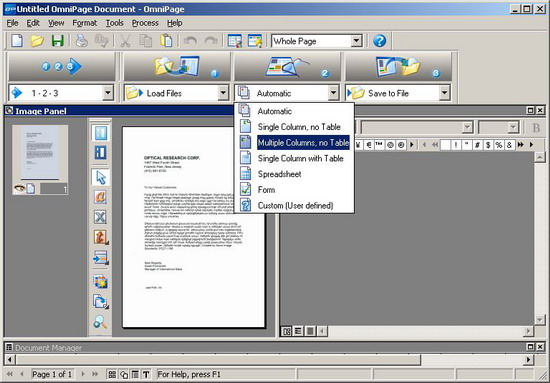Screen dimensions: 550x383
Task: Select the magnifier zoom tool
Action: [100, 322]
